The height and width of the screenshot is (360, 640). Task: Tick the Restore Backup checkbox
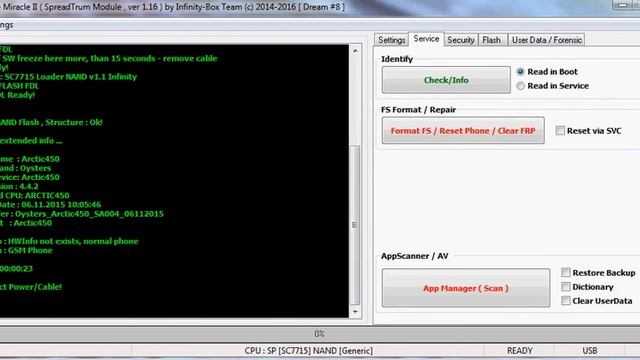566,273
